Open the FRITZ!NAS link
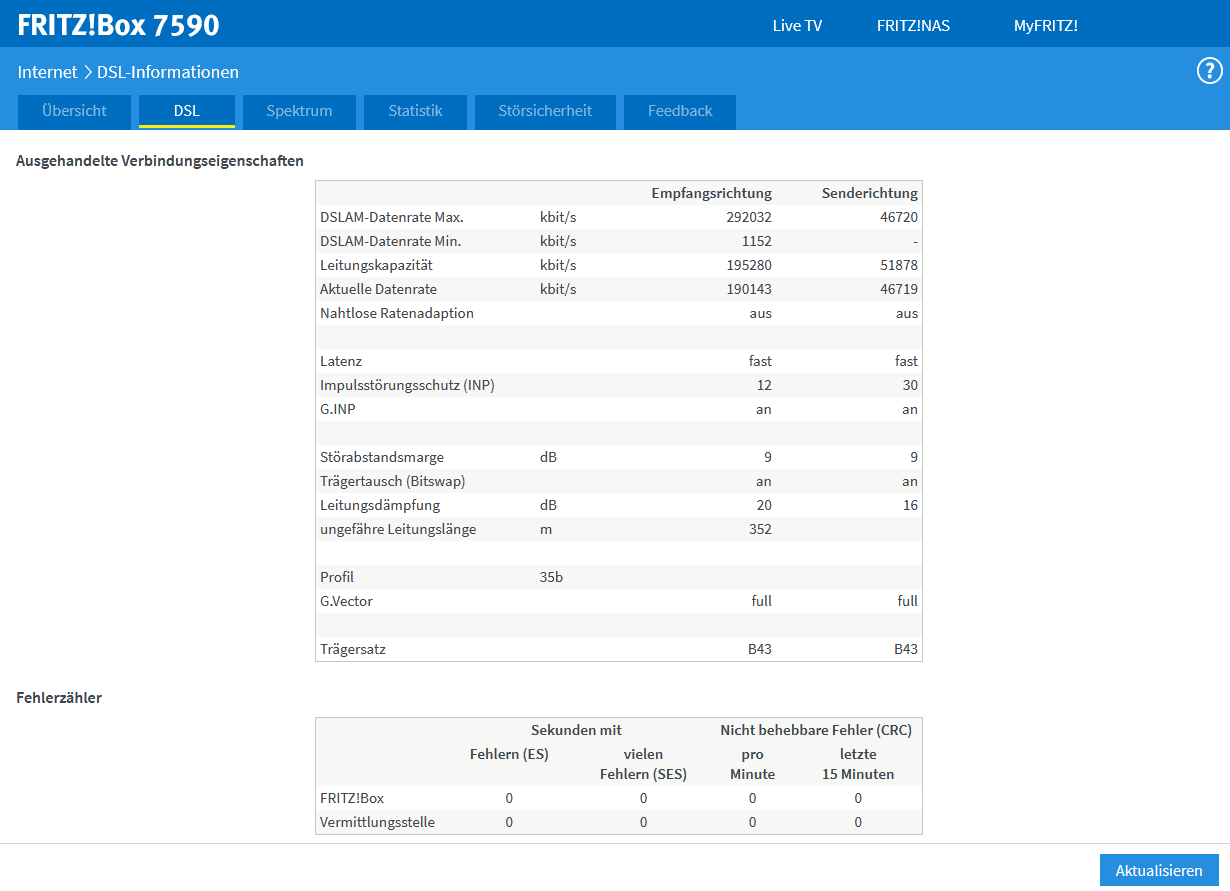 point(913,26)
